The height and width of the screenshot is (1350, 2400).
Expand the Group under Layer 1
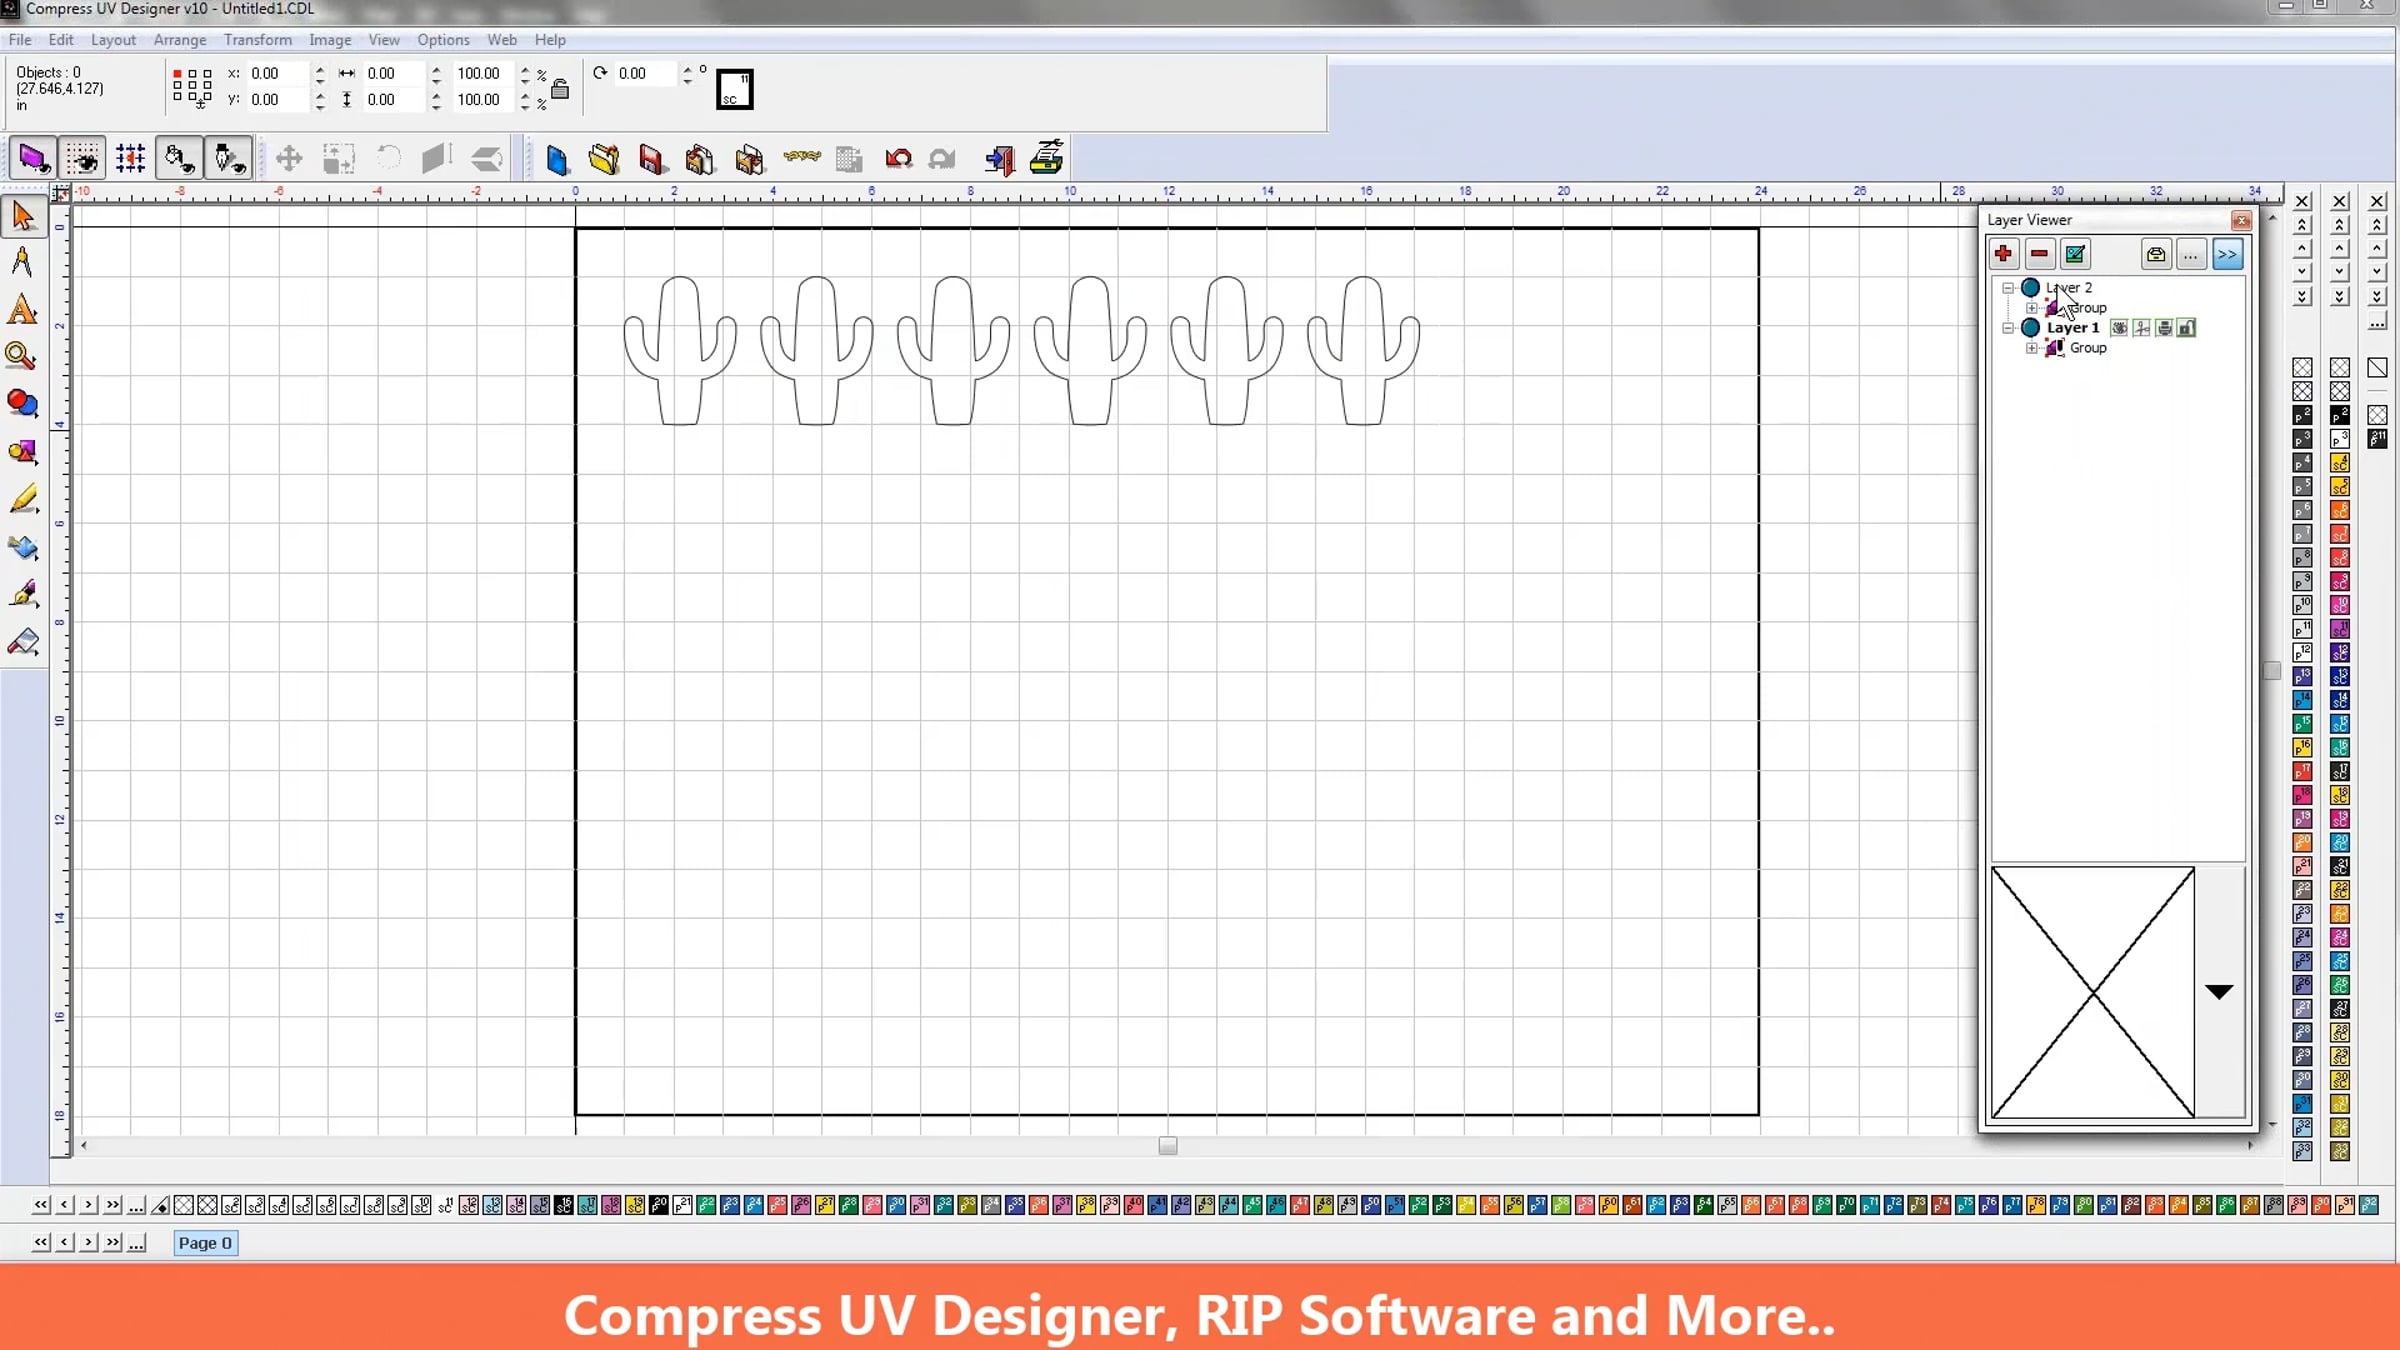tap(2032, 348)
